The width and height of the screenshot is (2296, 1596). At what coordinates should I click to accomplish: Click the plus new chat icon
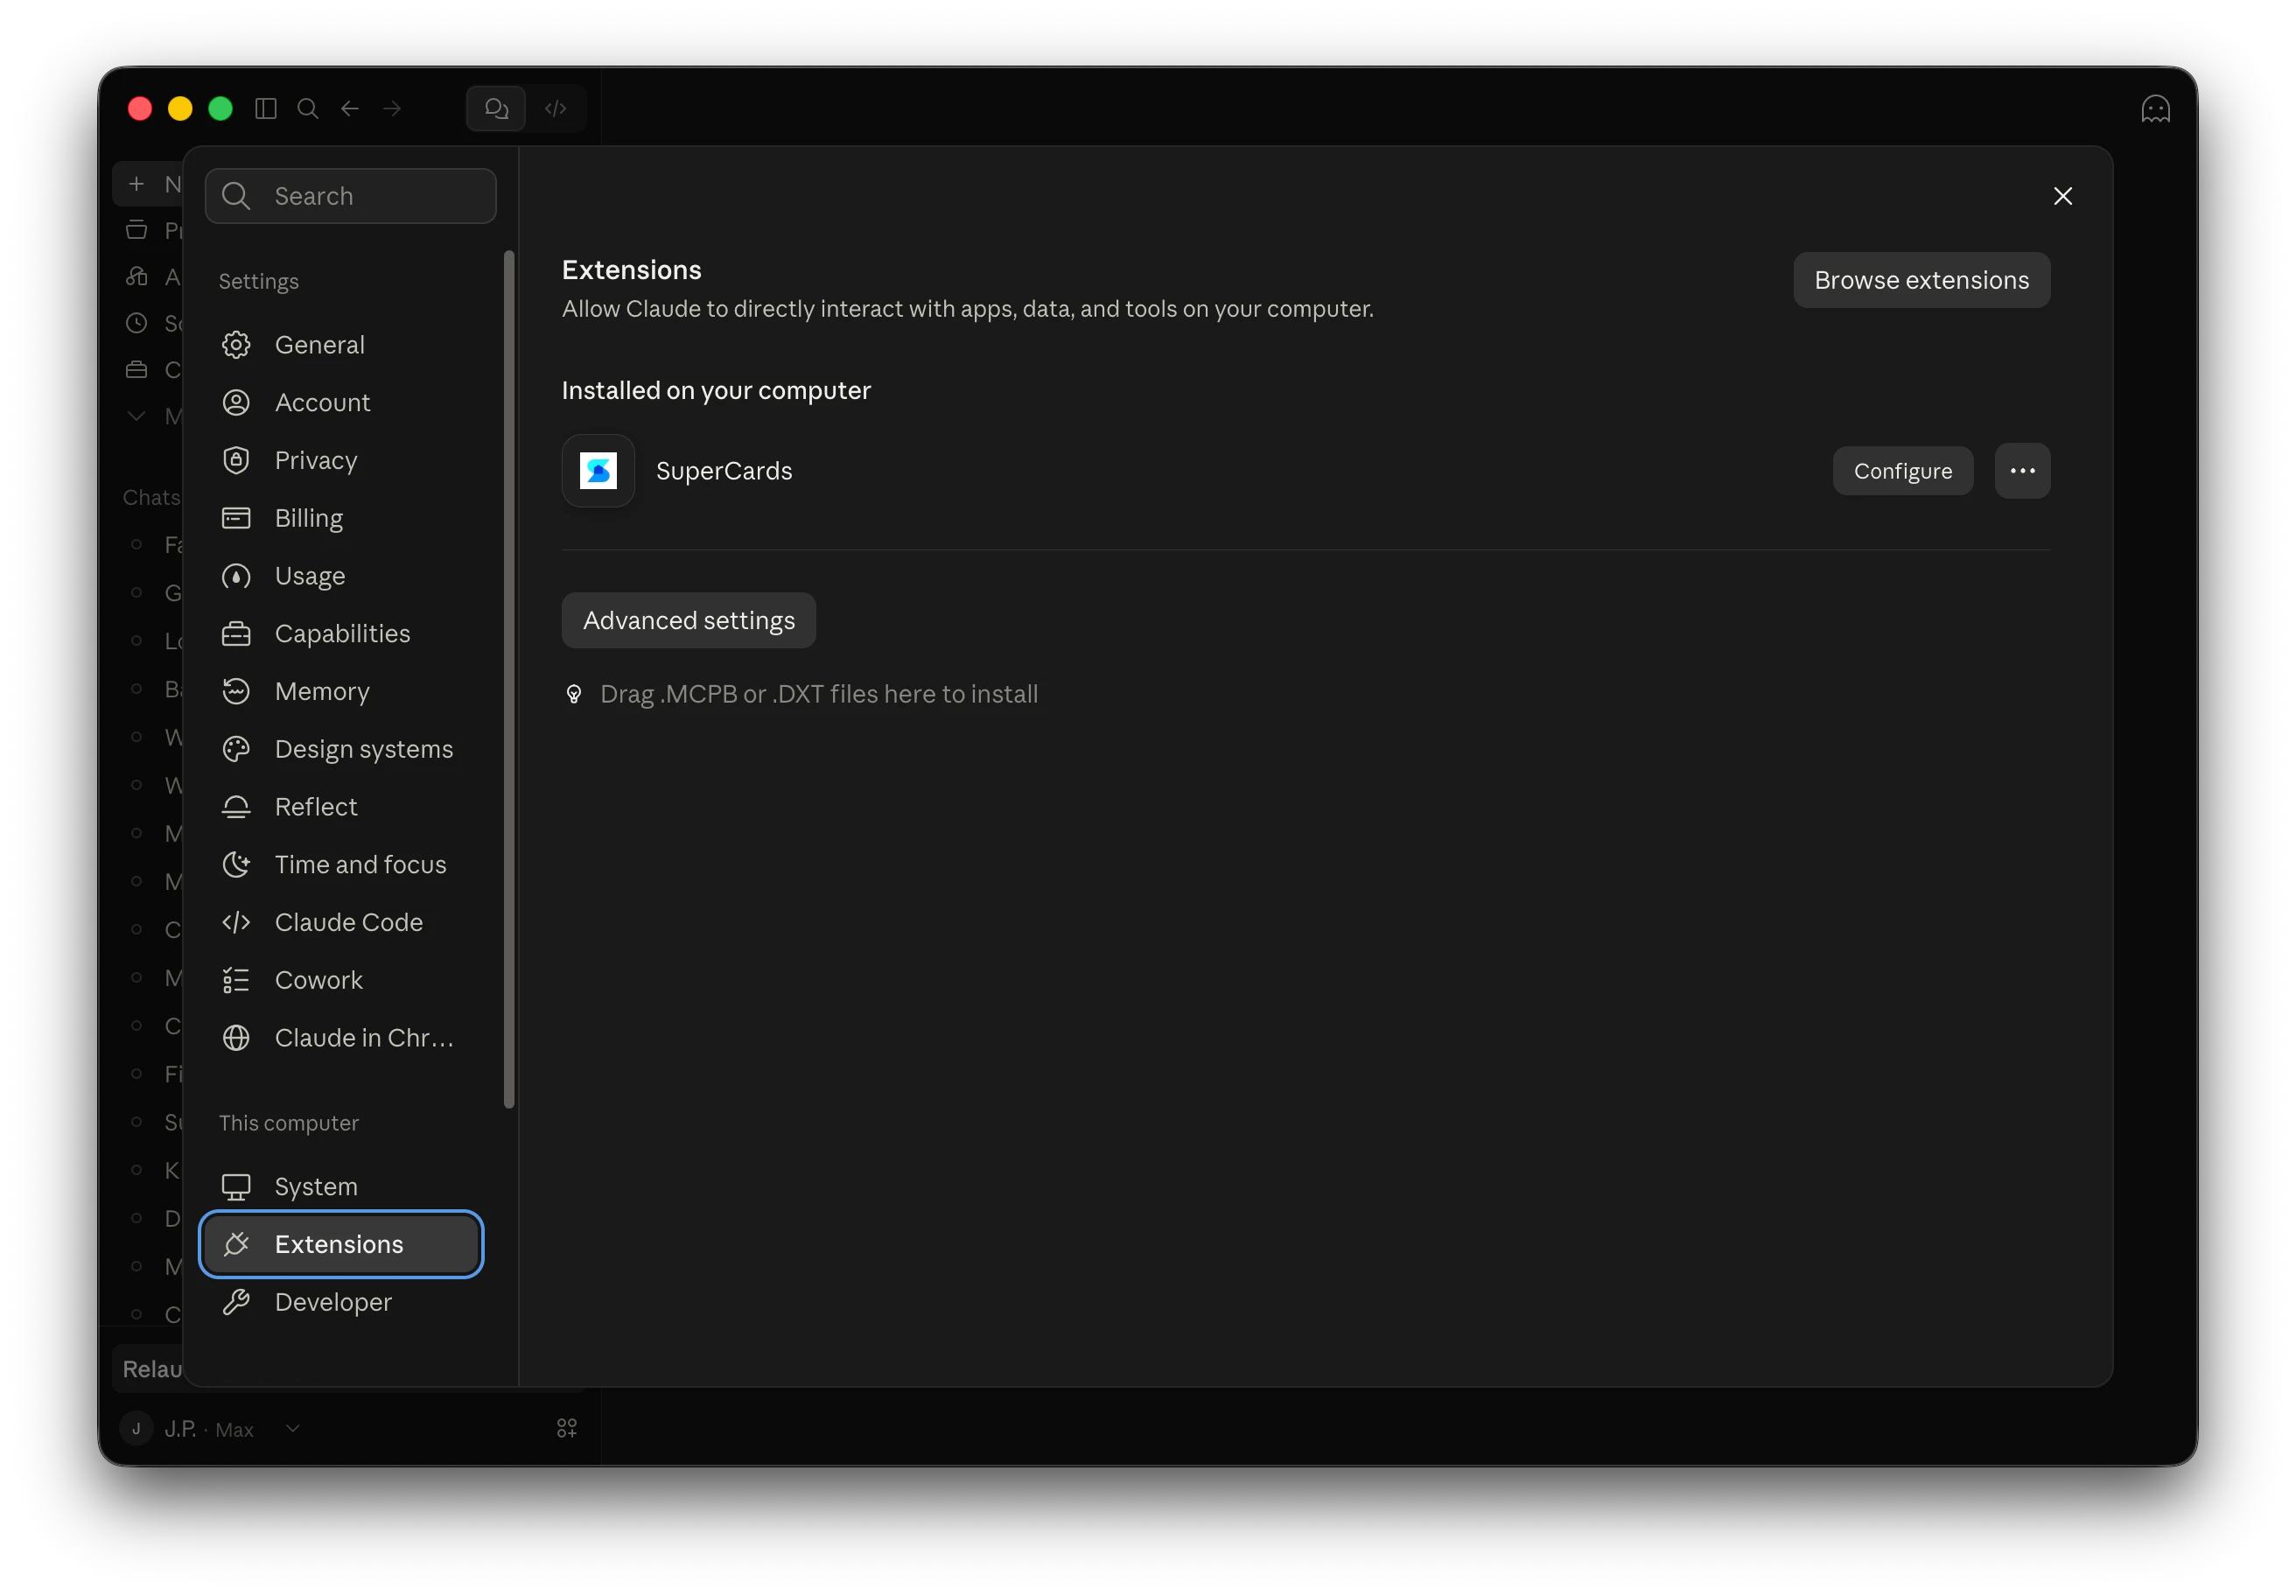click(137, 184)
